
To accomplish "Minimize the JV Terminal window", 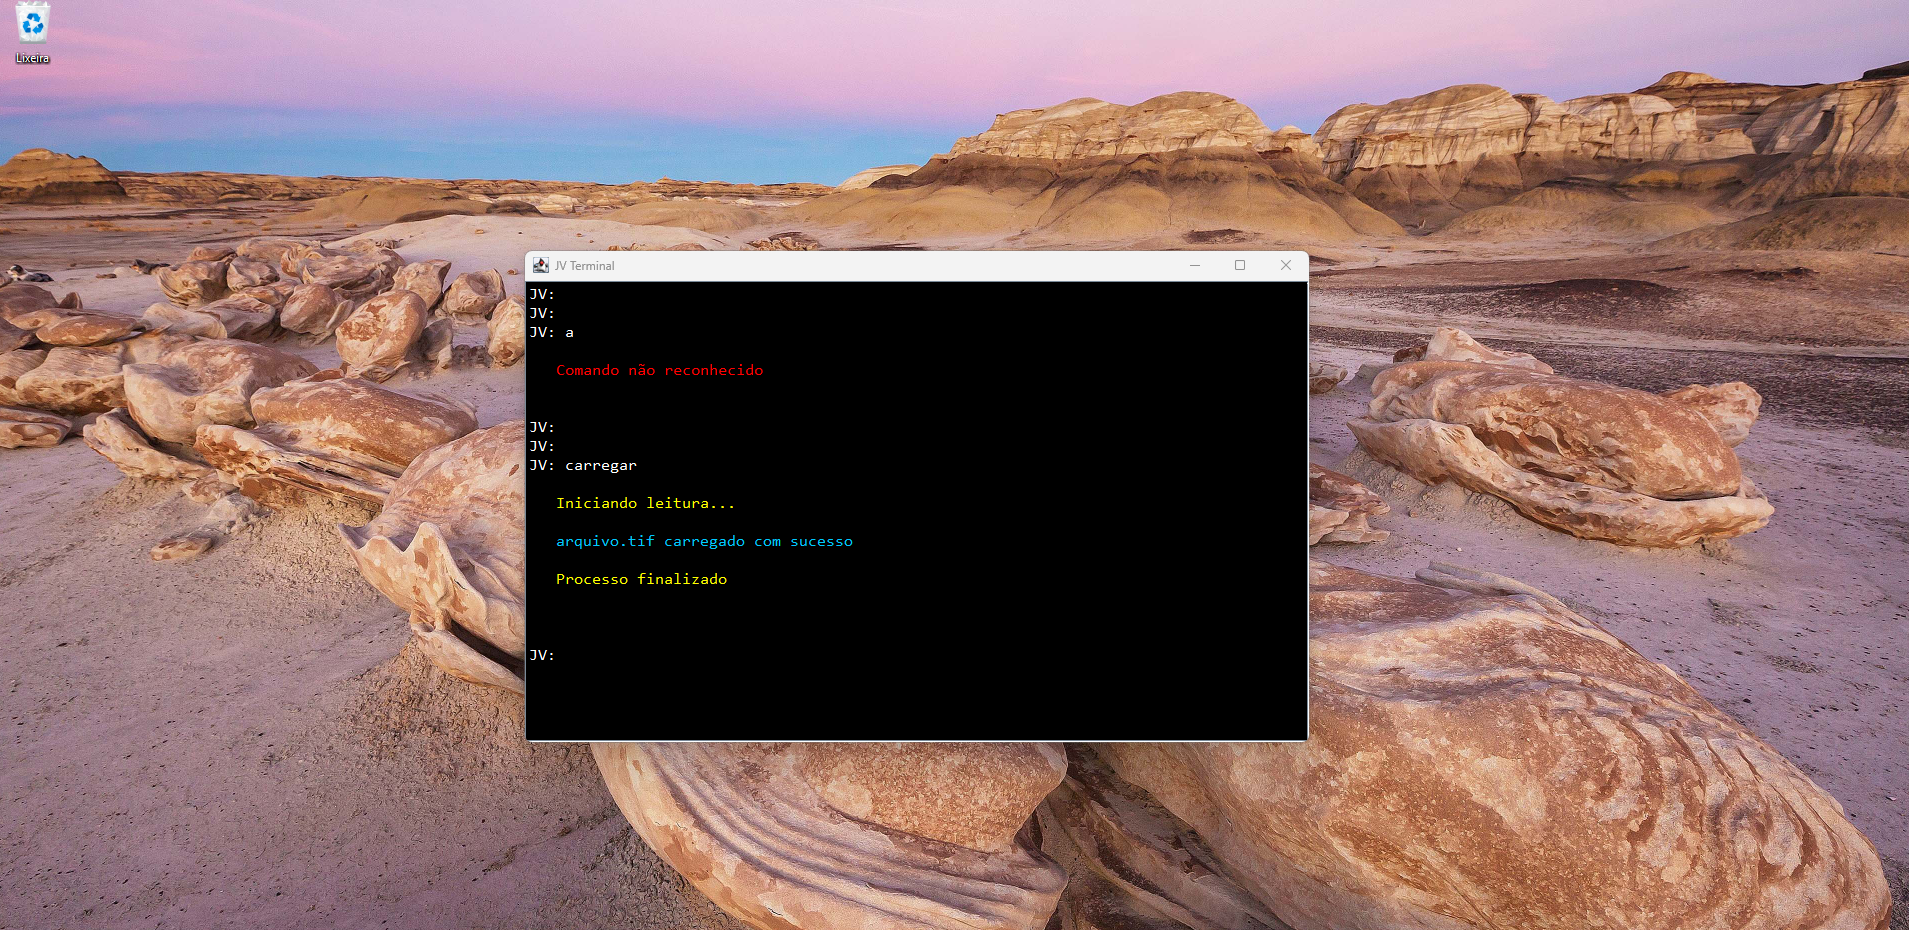I will coord(1194,265).
